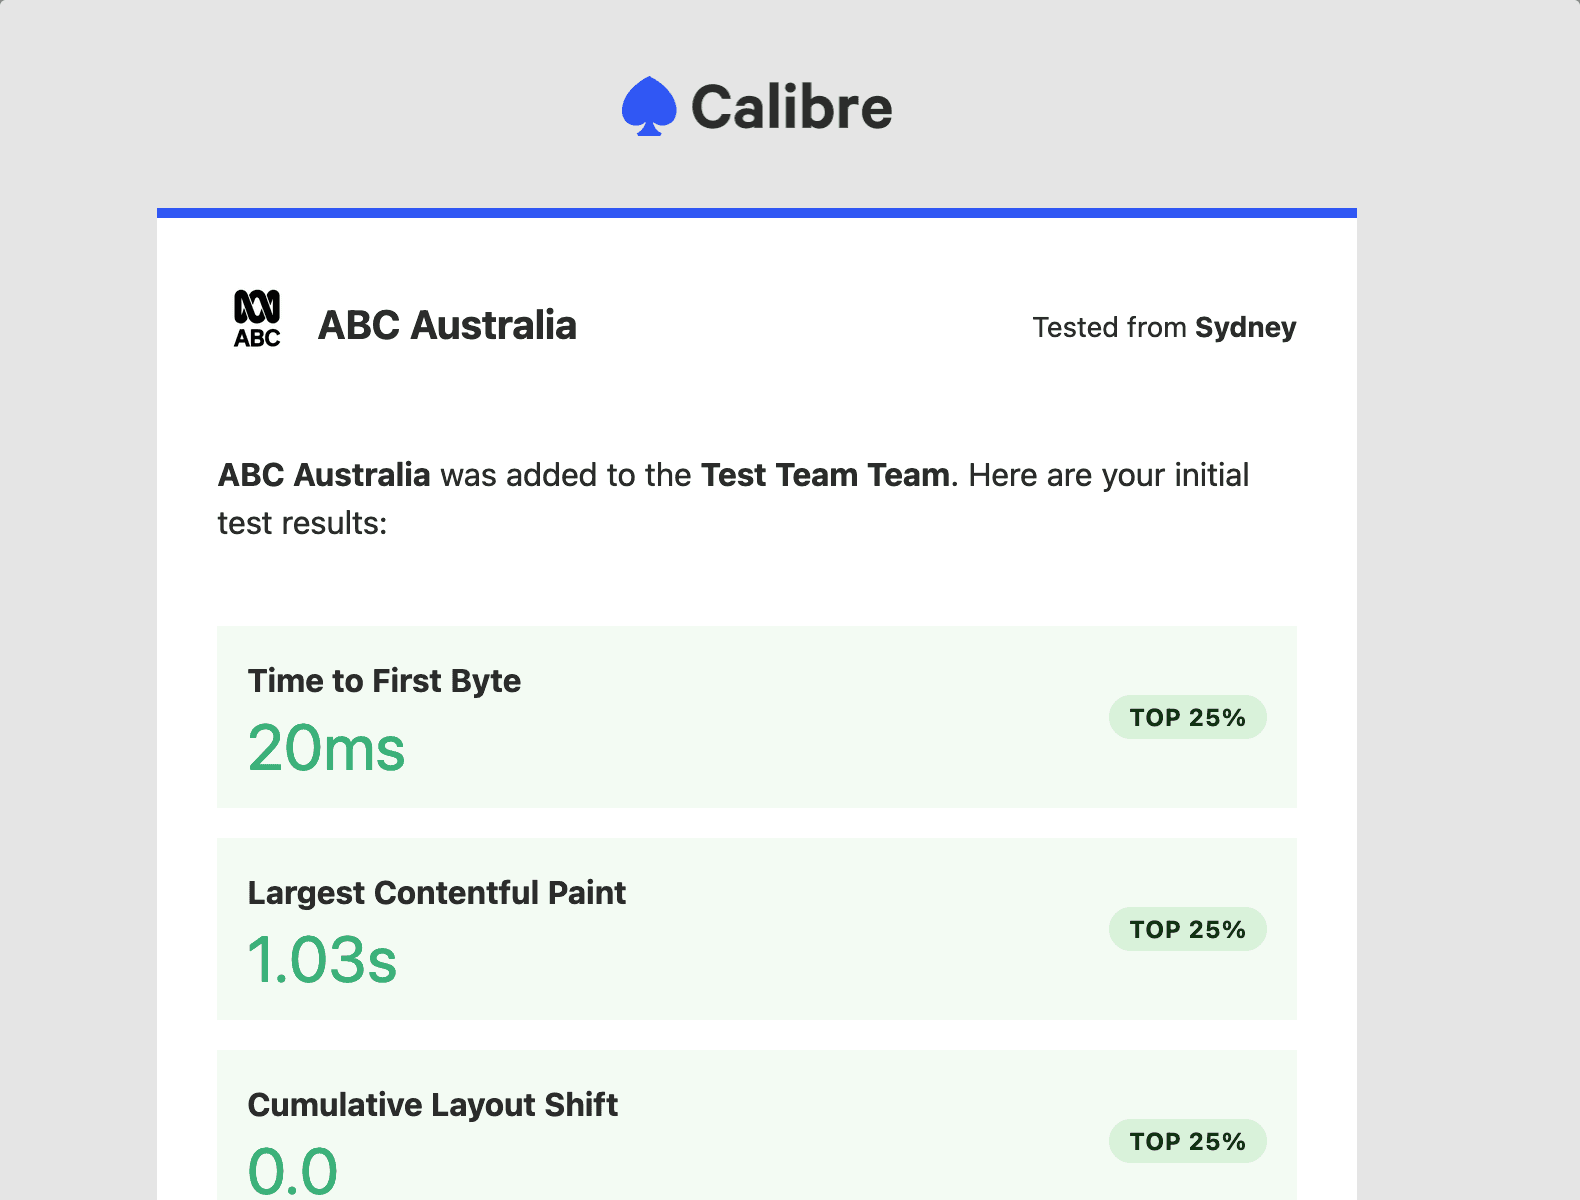Click the 20ms metric value
This screenshot has width=1580, height=1200.
click(326, 749)
